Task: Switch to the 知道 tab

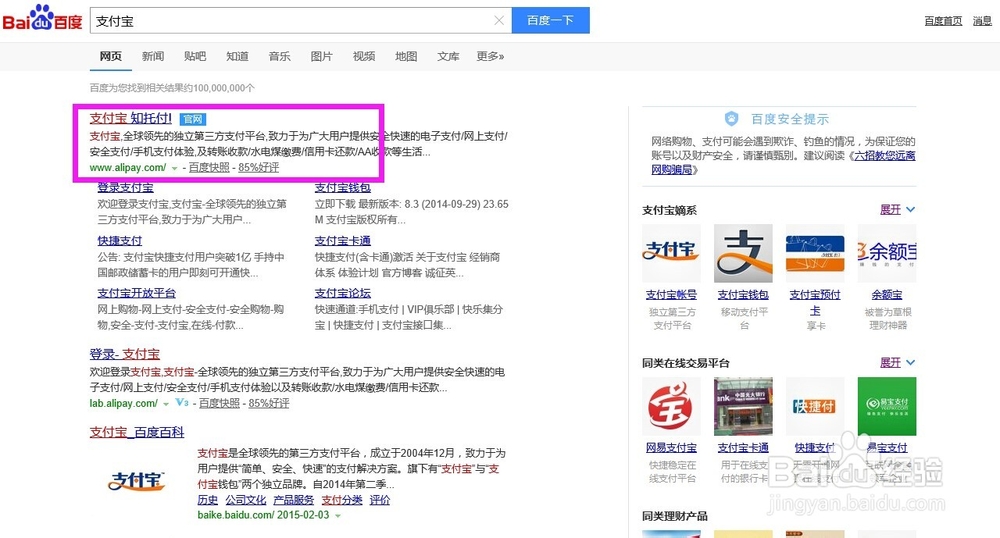Action: 237,56
